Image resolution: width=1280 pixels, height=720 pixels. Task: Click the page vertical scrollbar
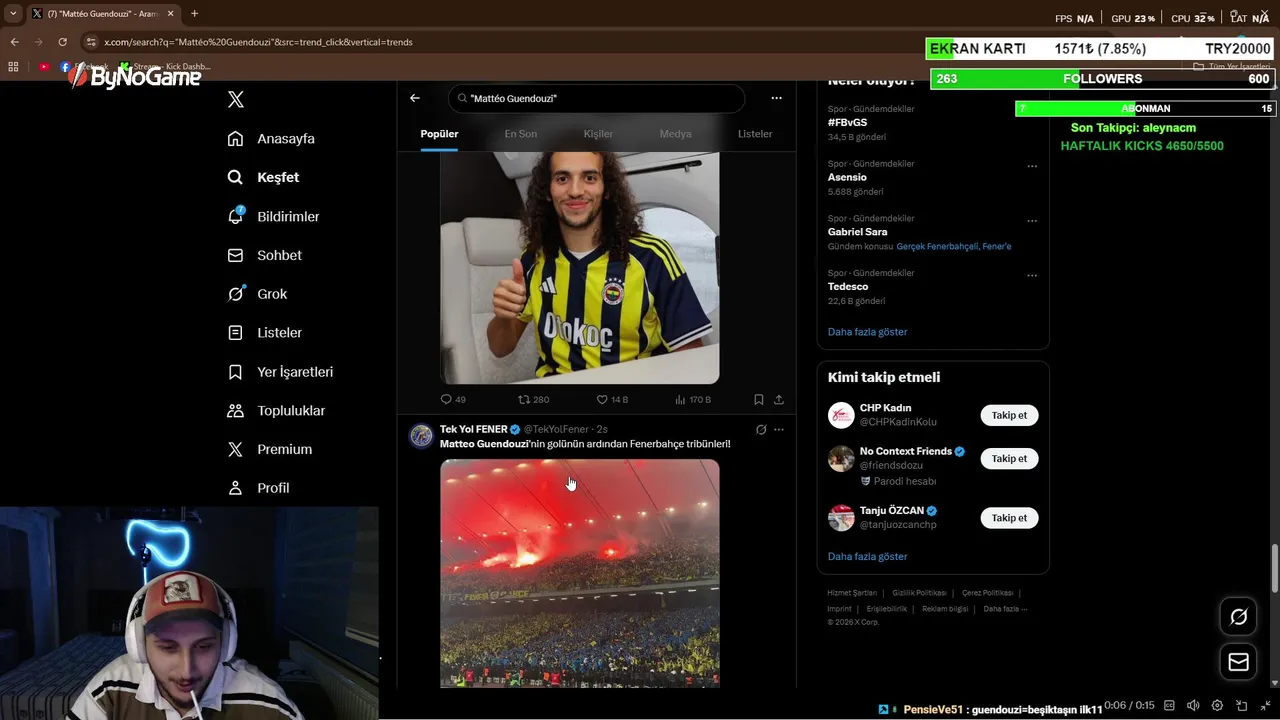[x=1274, y=568]
